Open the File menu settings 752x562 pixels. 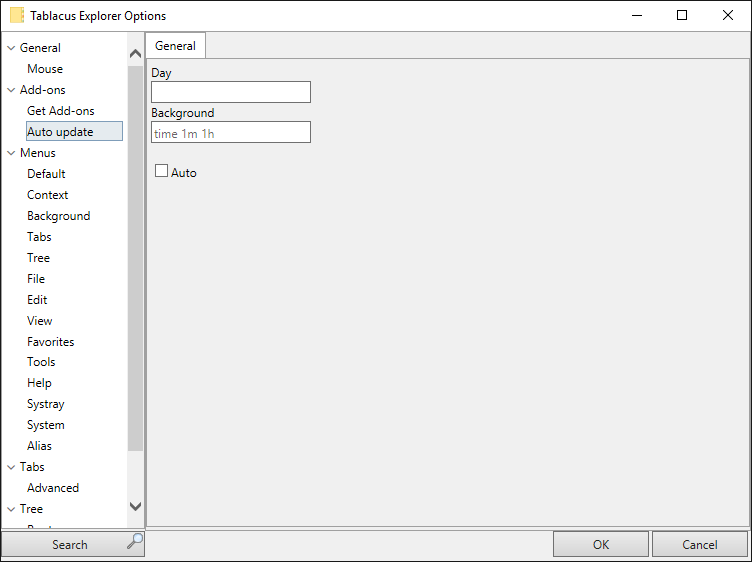[x=36, y=279]
